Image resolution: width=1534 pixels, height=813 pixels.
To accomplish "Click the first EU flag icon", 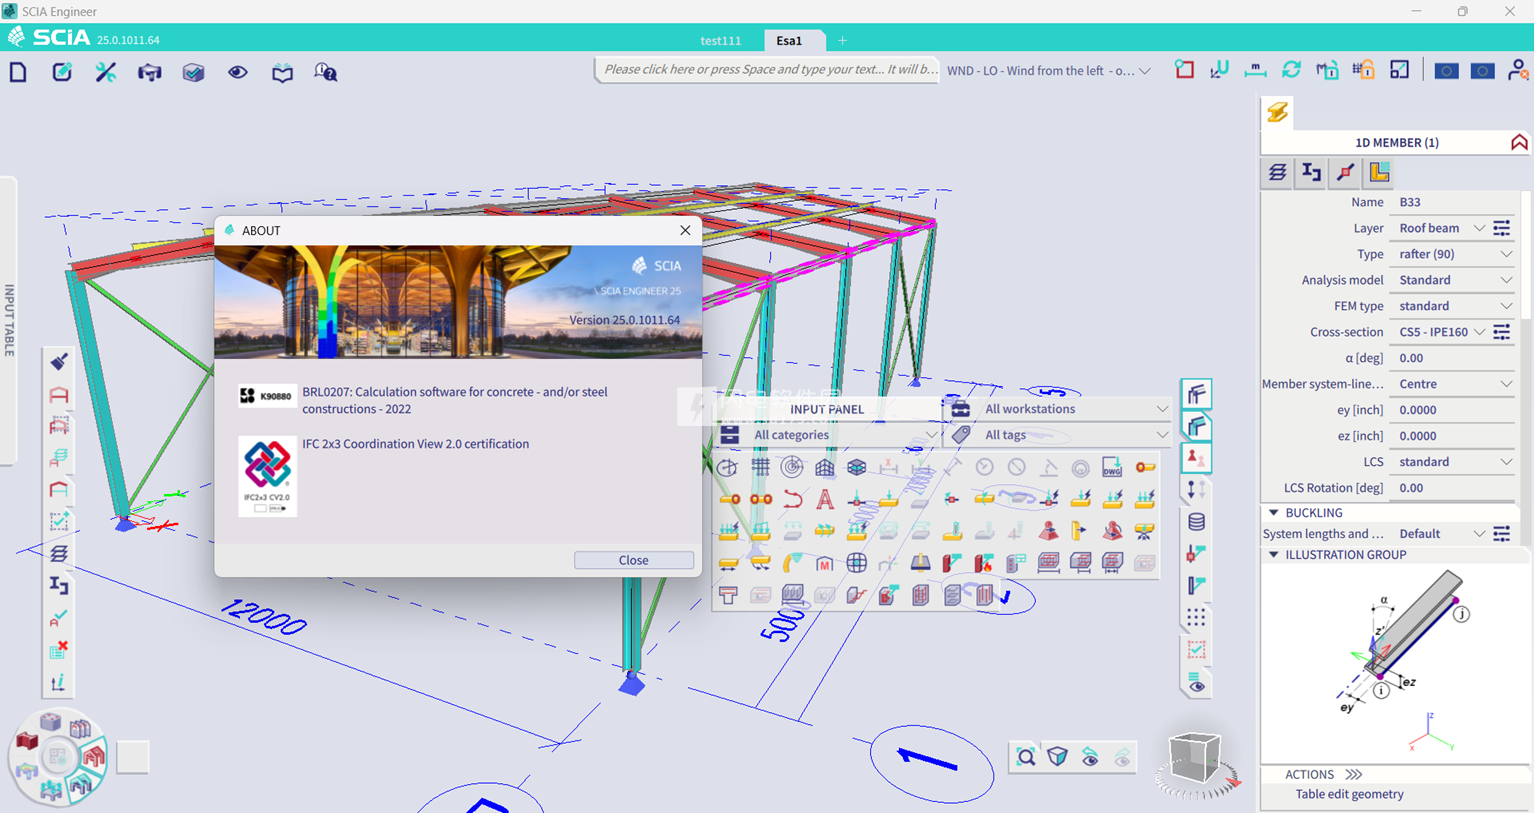I will point(1446,71).
